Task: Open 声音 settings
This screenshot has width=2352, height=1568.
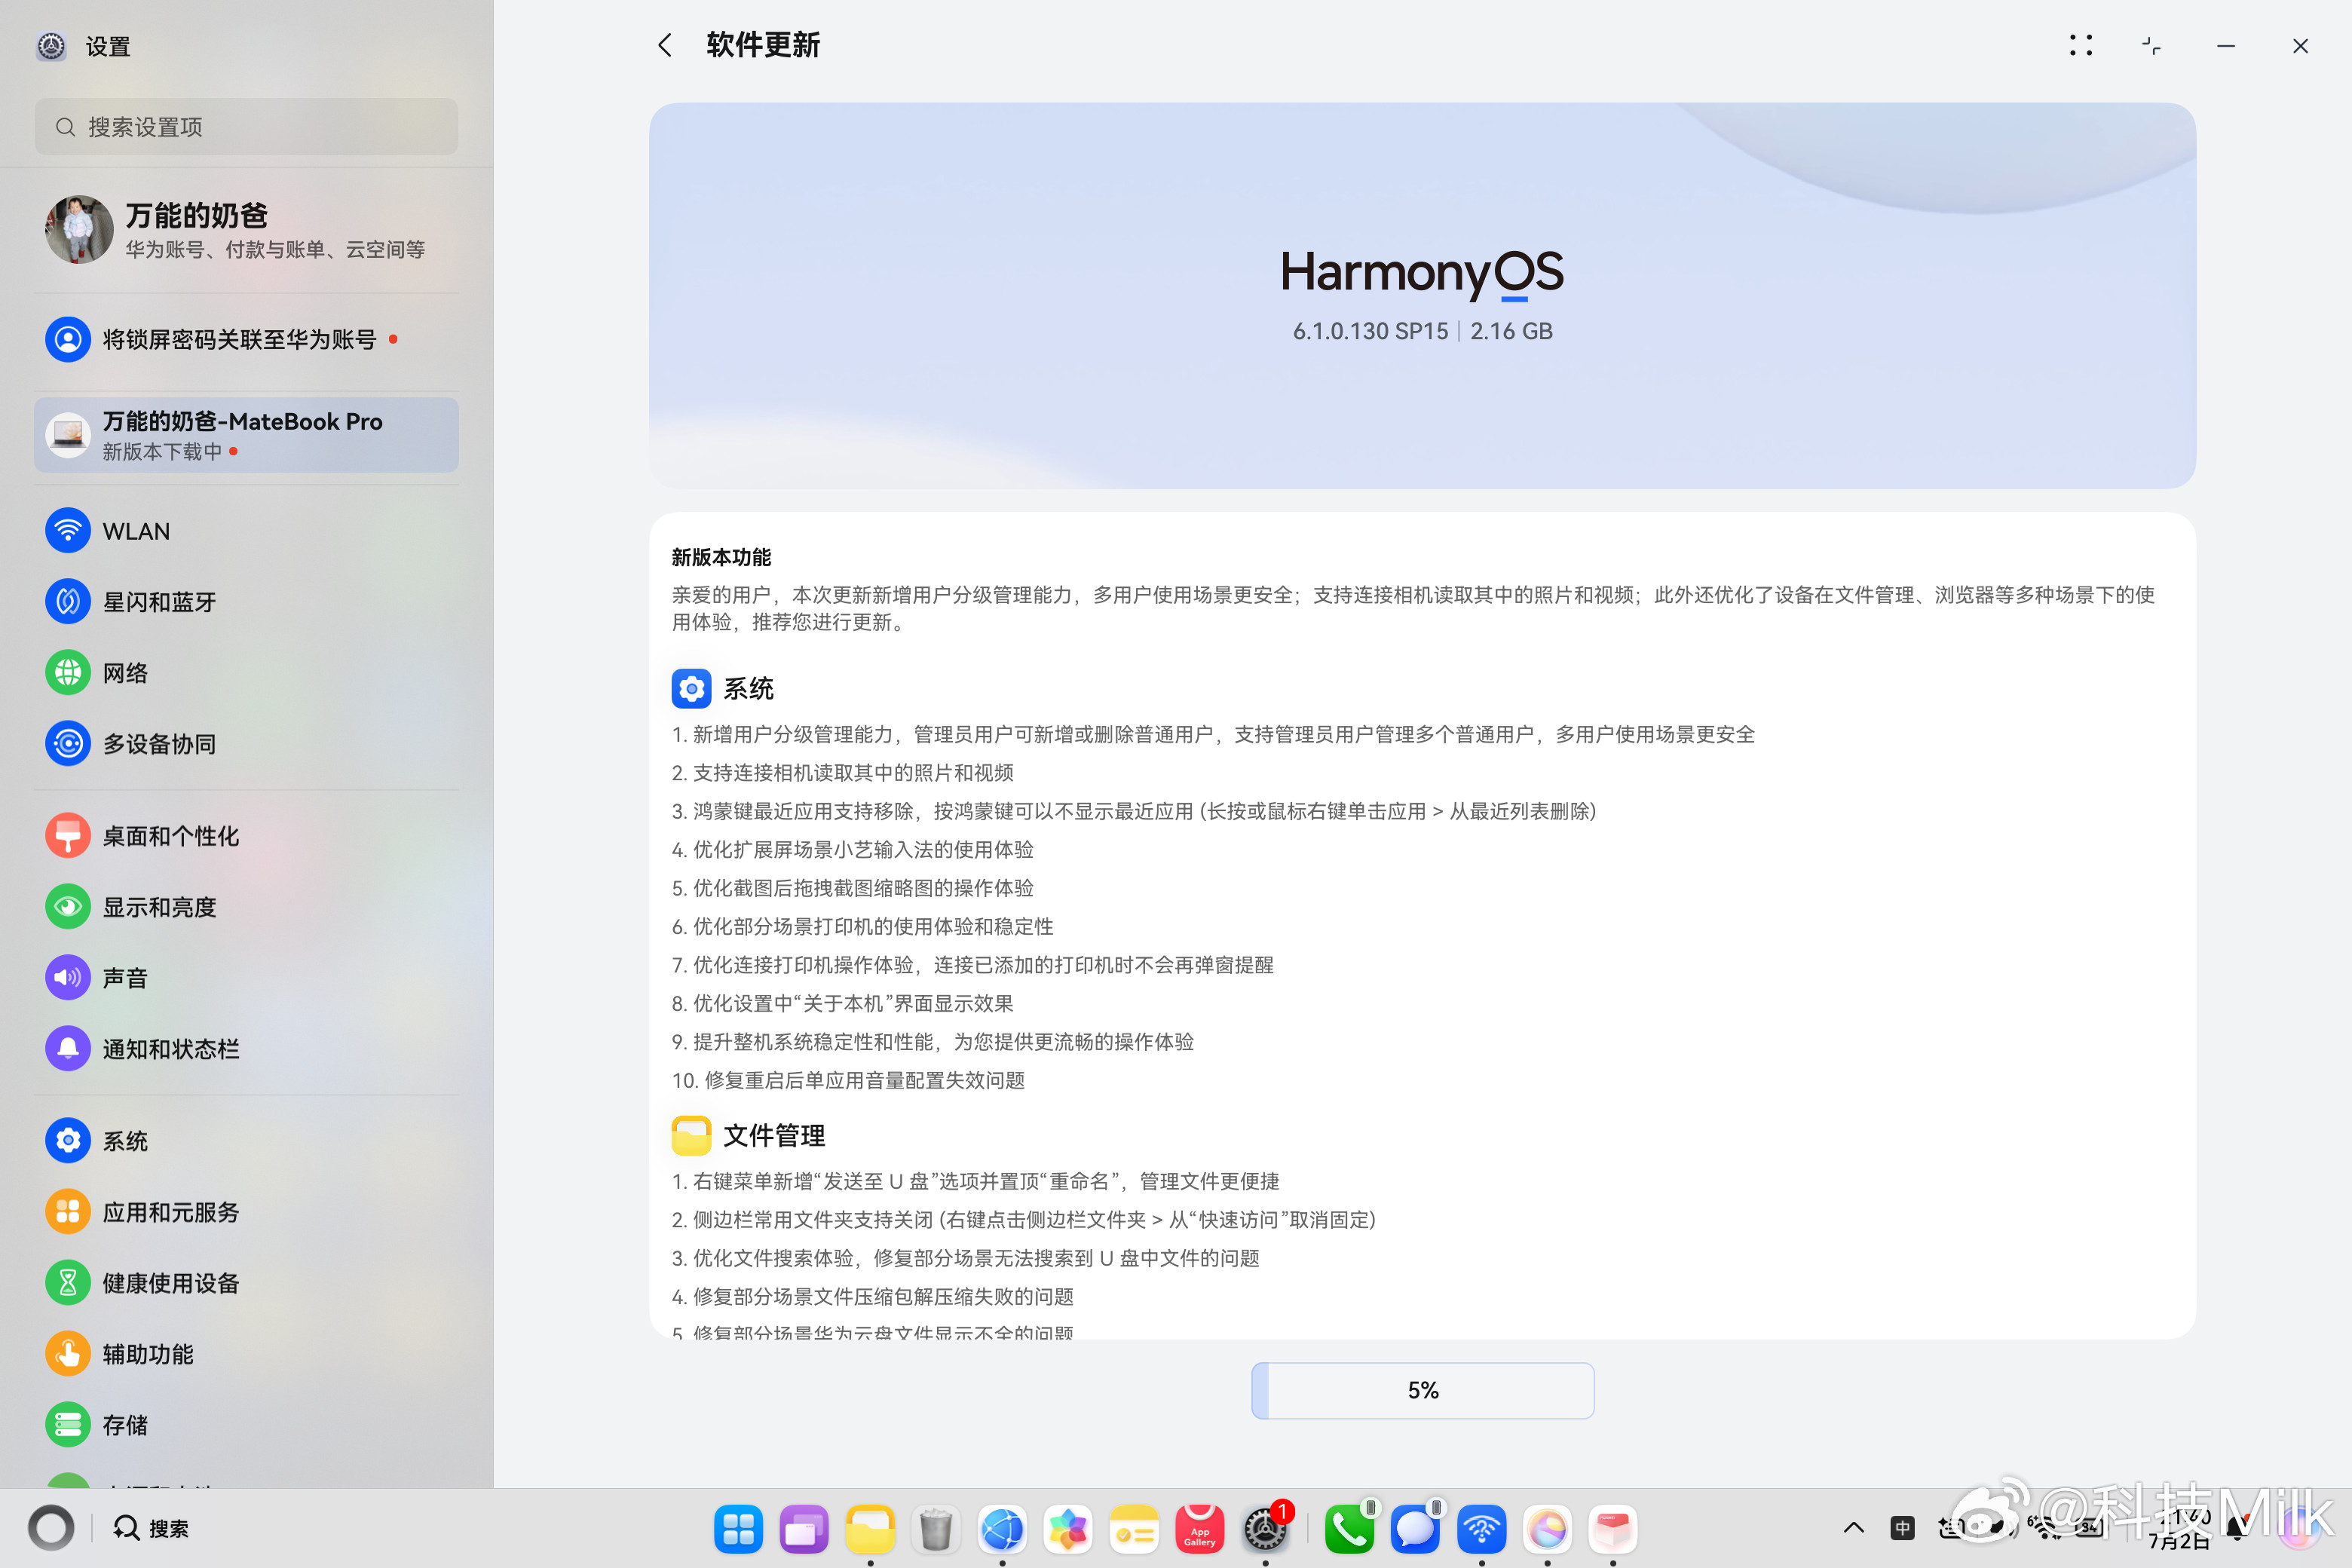Action: pos(247,978)
